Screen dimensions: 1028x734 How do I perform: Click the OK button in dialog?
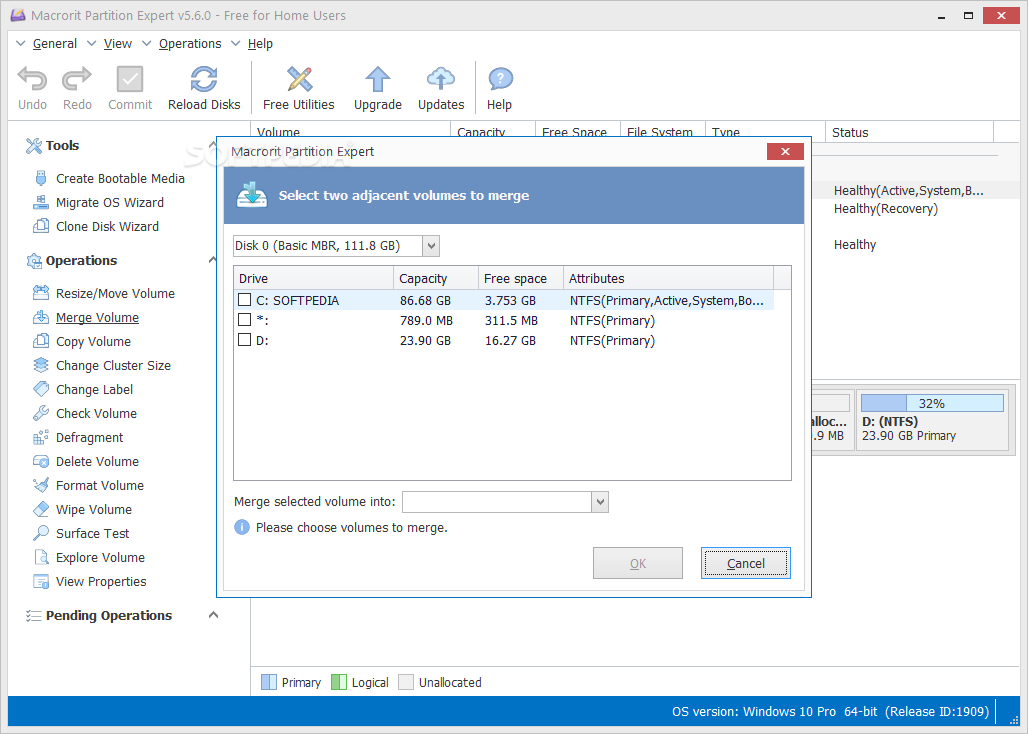(638, 563)
